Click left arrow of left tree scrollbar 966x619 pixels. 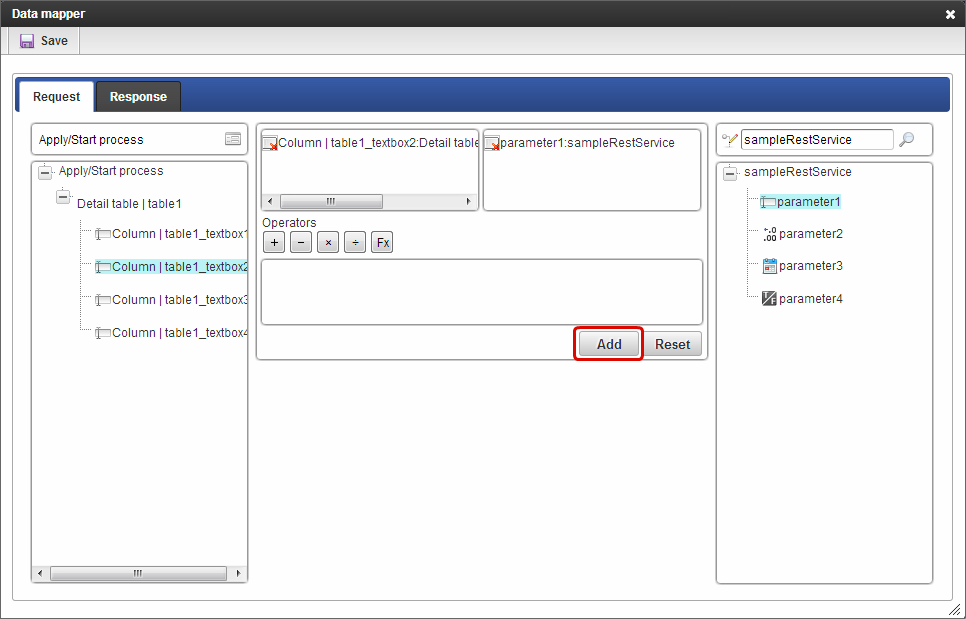[x=39, y=573]
